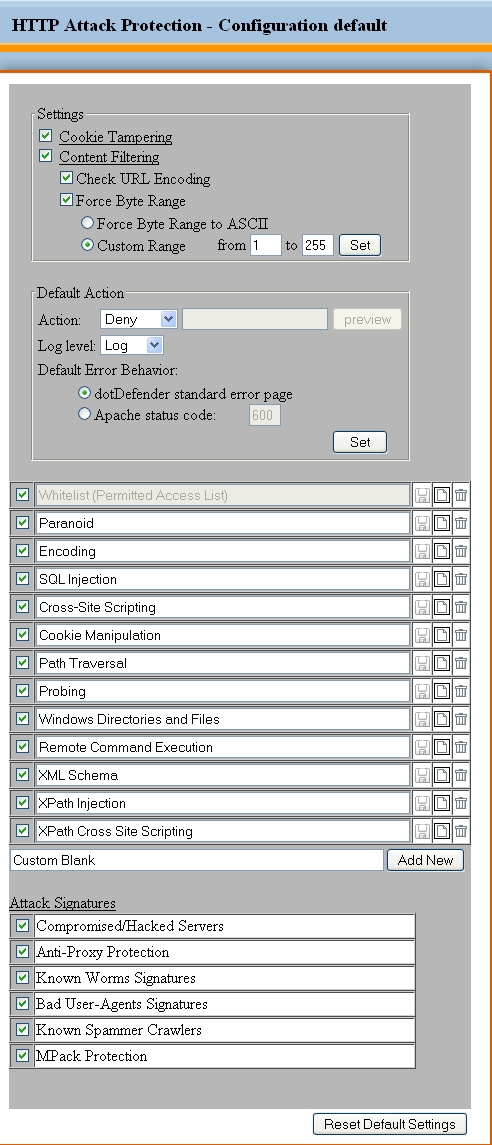Click the Reset Default Settings button
Image resolution: width=492 pixels, height=1145 pixels.
[x=390, y=1124]
